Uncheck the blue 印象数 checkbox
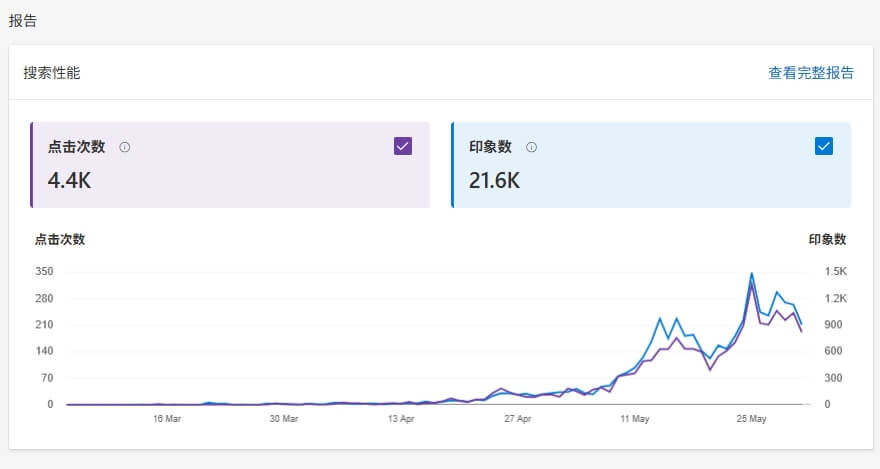880x469 pixels. pyautogui.click(x=824, y=146)
